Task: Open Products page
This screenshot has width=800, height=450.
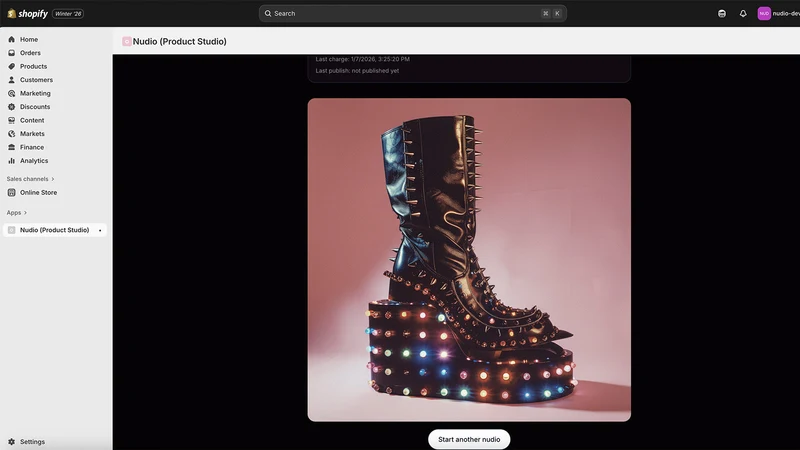Action: (x=33, y=66)
